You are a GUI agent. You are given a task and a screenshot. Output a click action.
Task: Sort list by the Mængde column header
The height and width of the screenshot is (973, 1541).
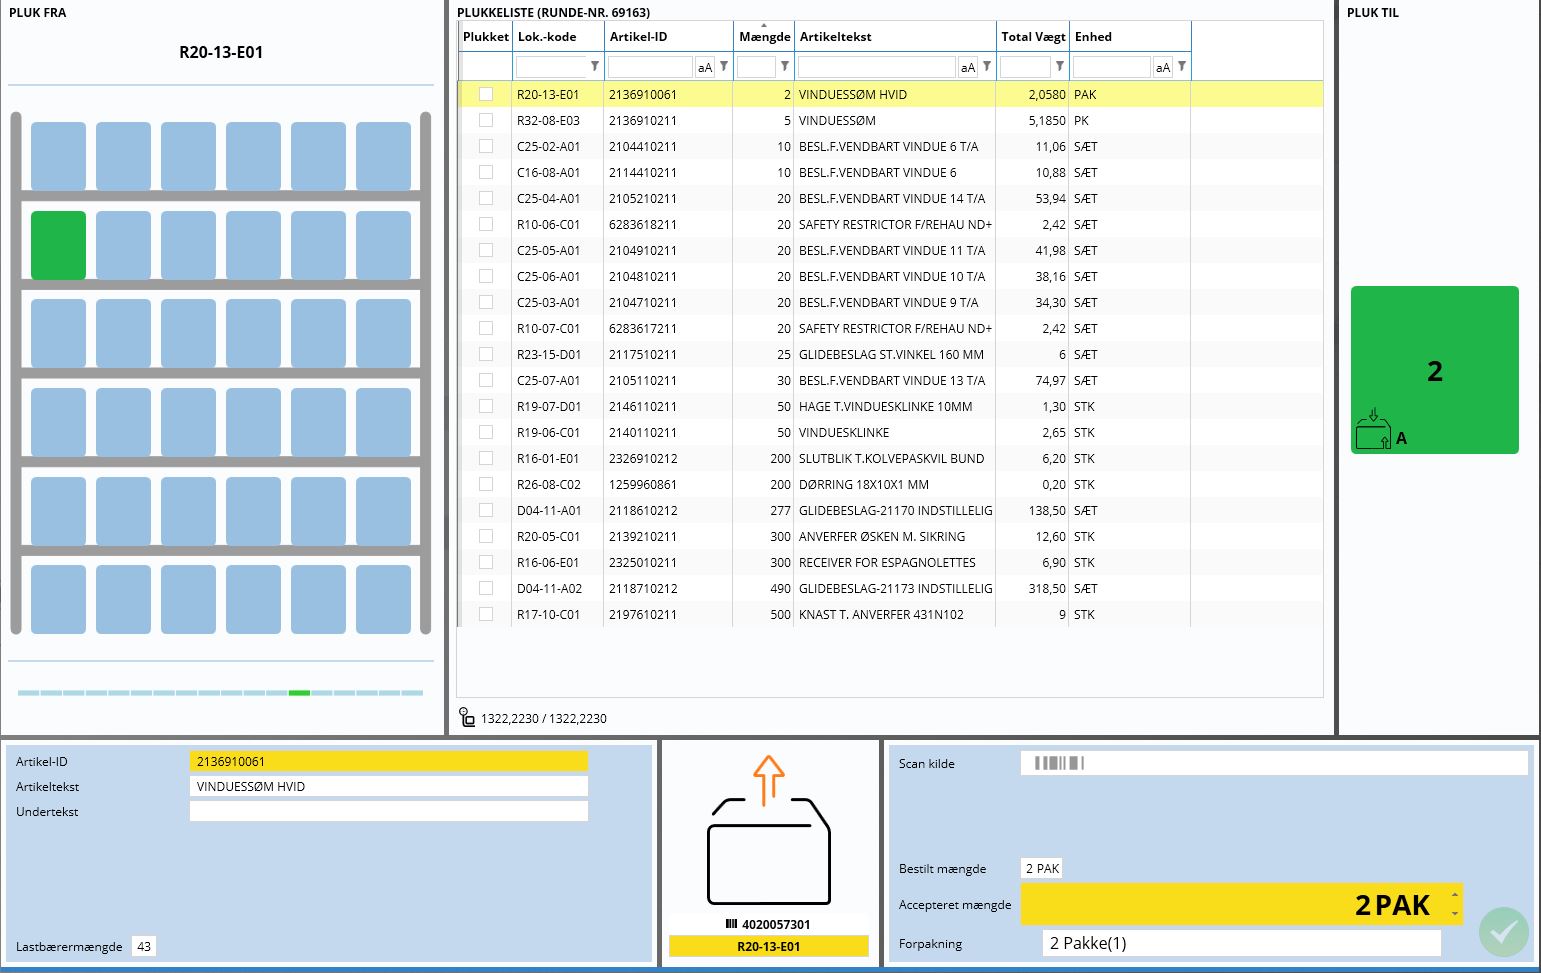(764, 37)
